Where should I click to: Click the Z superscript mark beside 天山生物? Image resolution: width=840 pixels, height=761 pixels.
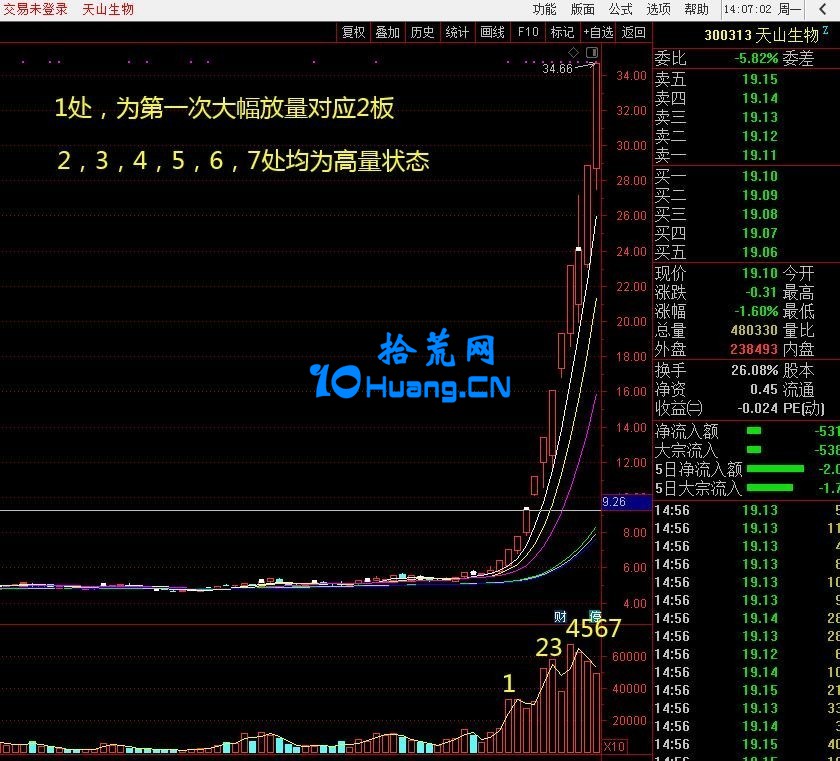click(826, 31)
